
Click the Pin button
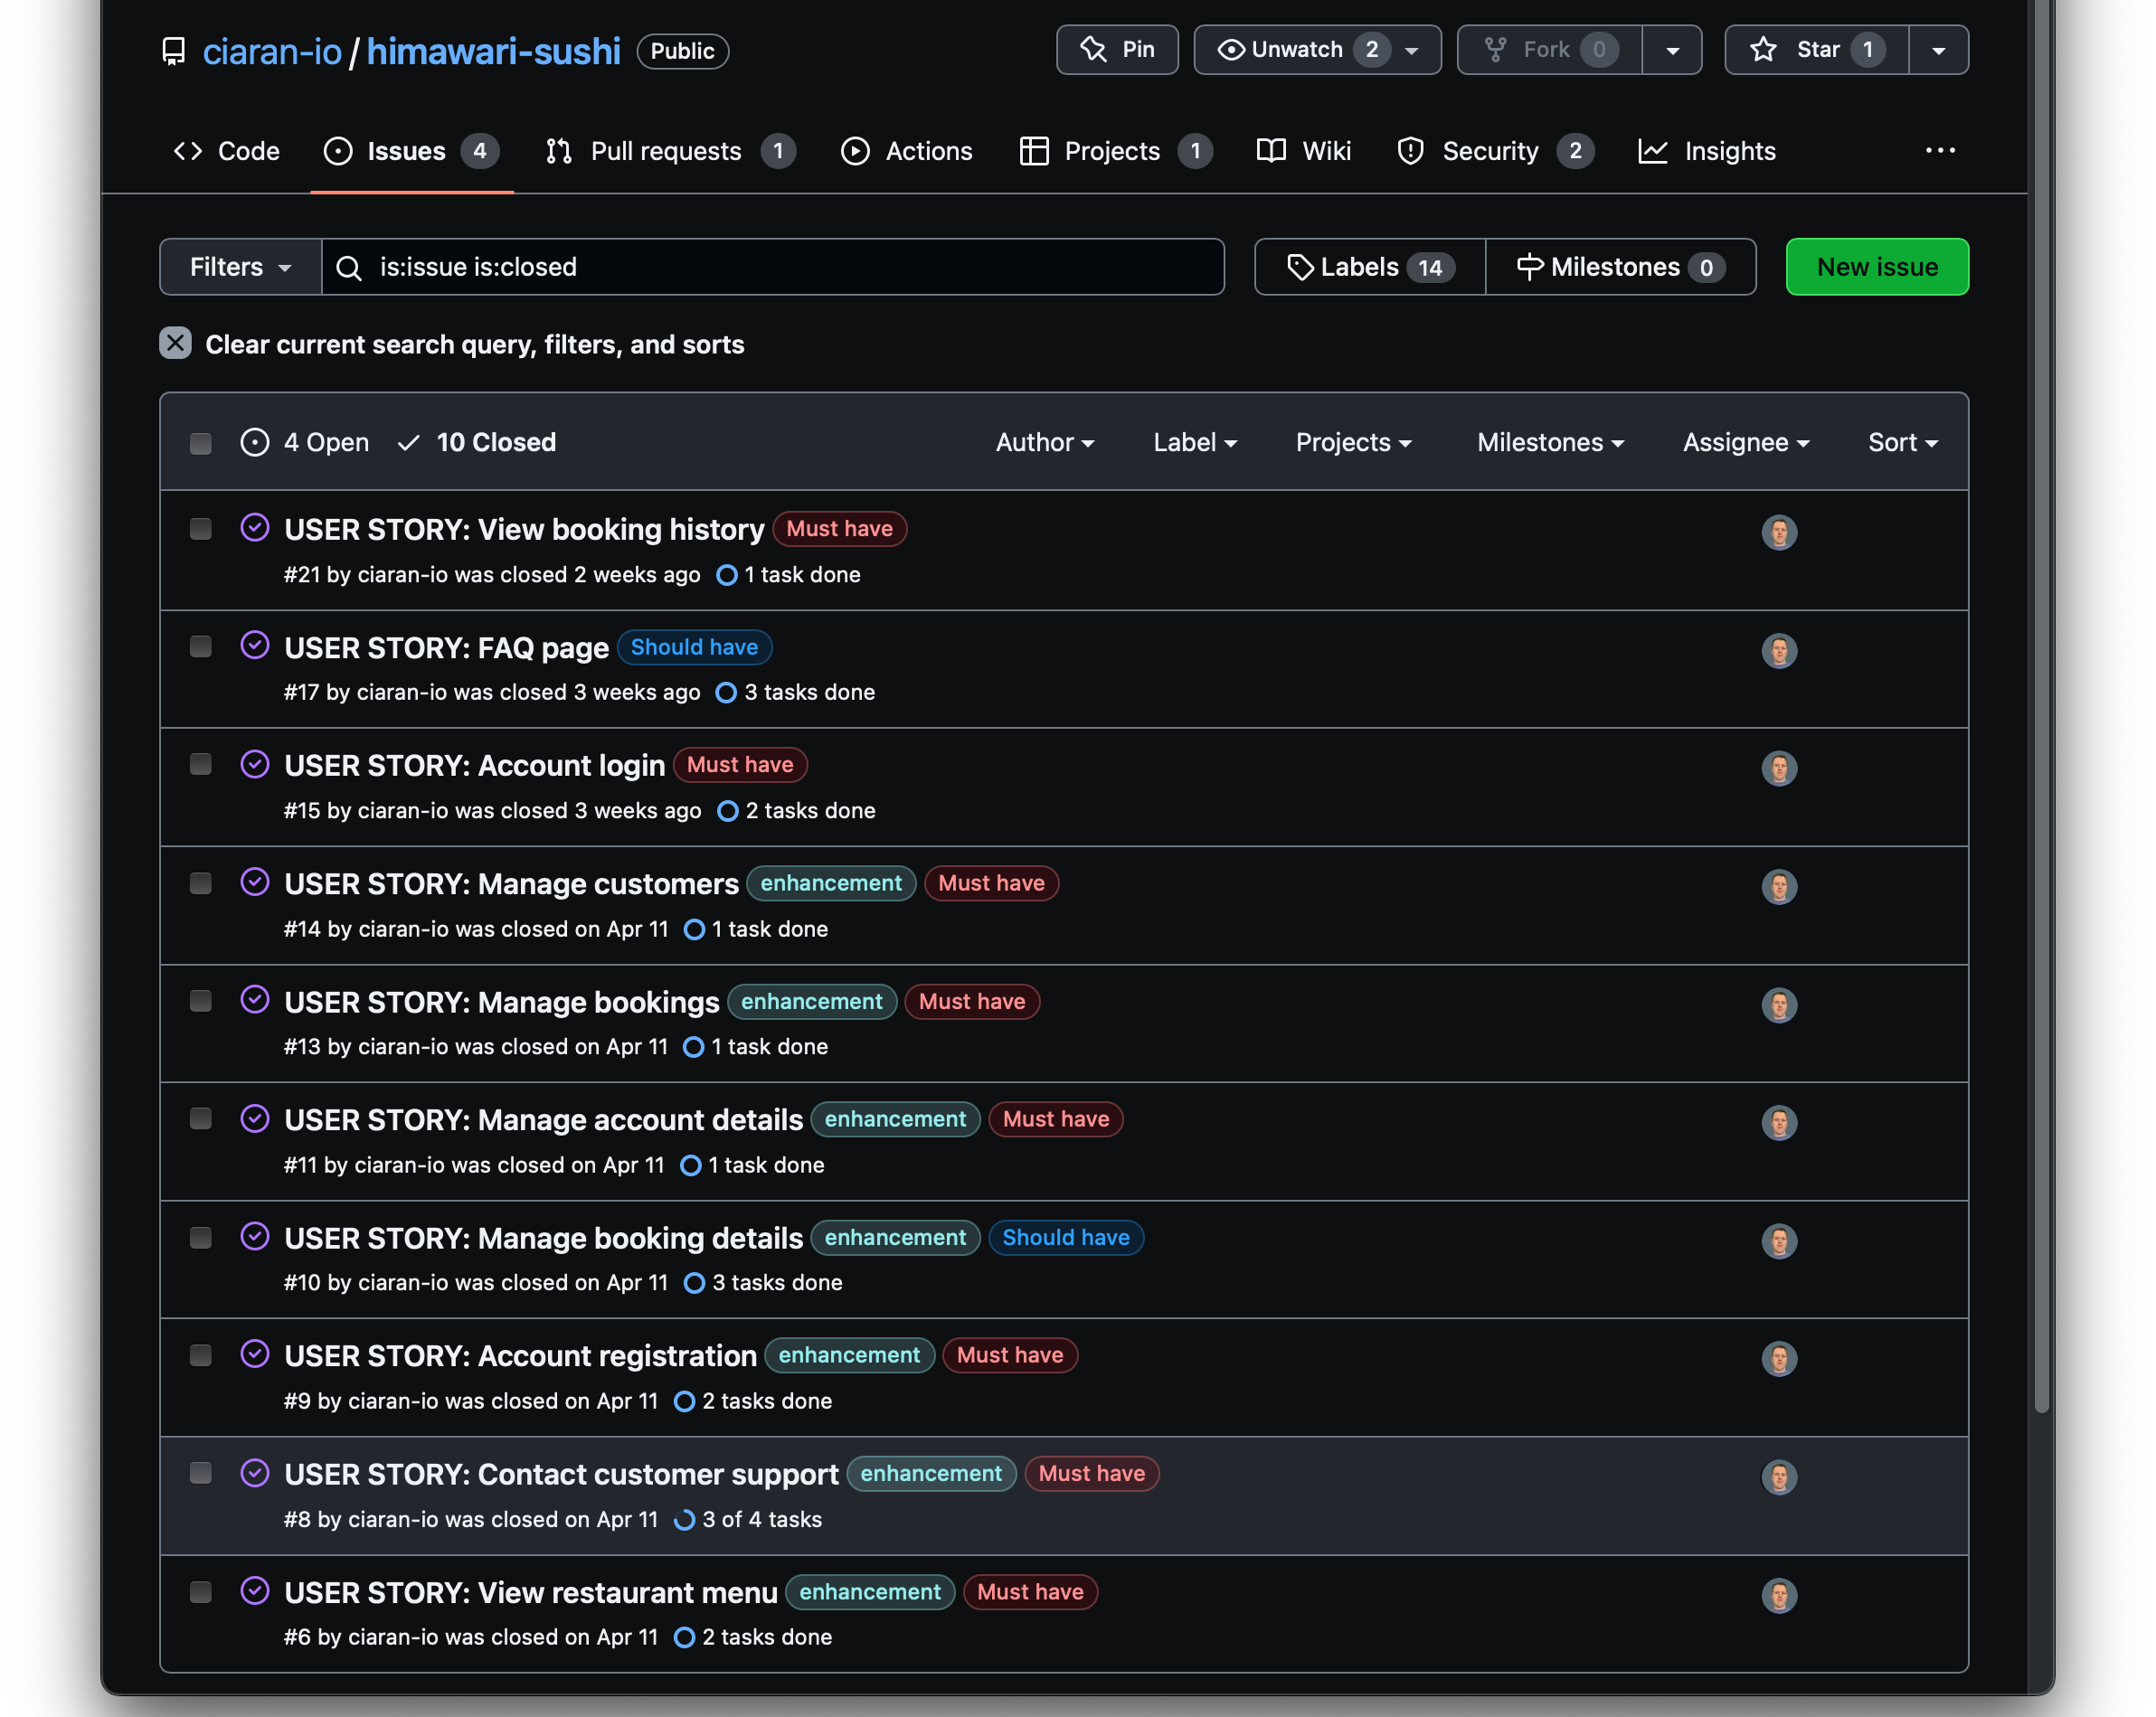pos(1117,50)
